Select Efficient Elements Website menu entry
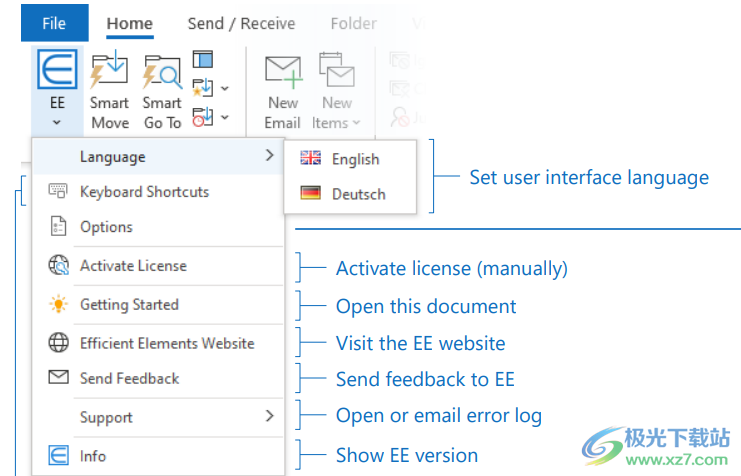Screen dimensions: 741x476 tap(158, 343)
